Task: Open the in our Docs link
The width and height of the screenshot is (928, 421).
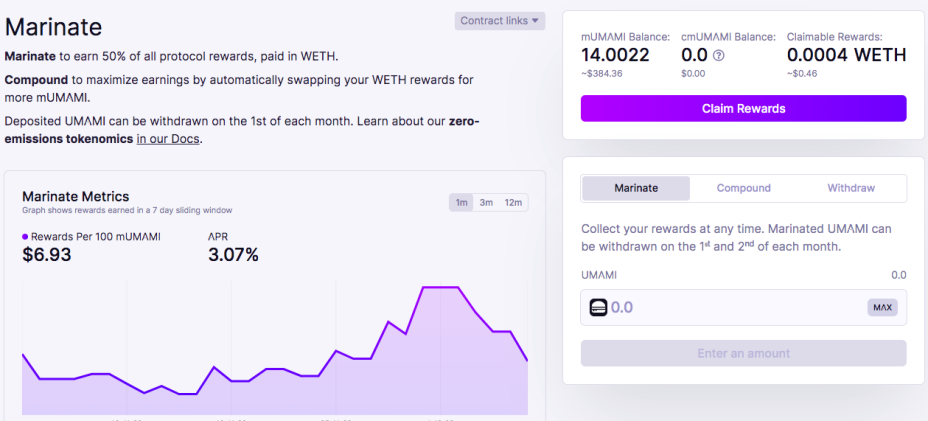Action: [168, 140]
